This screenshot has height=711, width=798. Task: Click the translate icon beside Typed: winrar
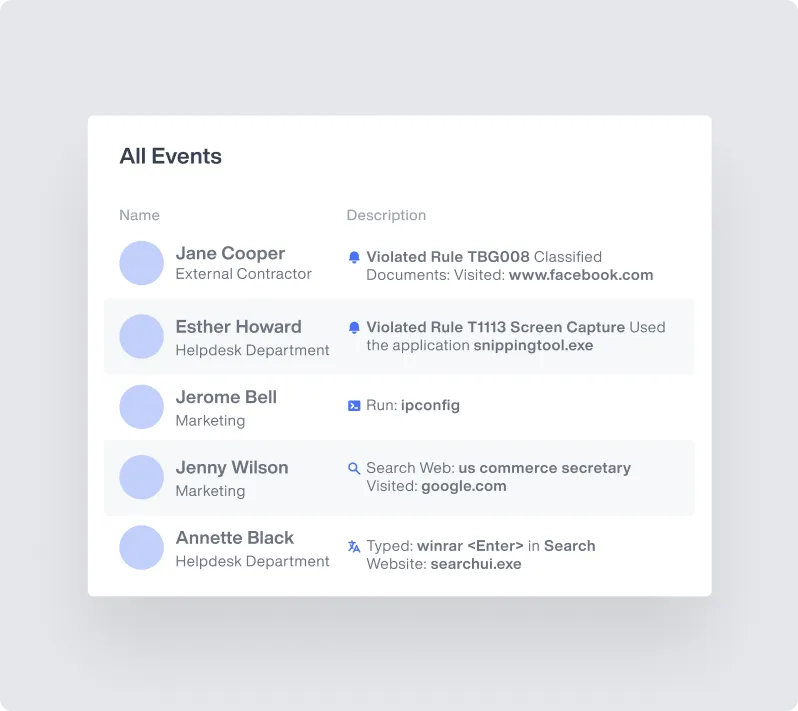point(354,546)
